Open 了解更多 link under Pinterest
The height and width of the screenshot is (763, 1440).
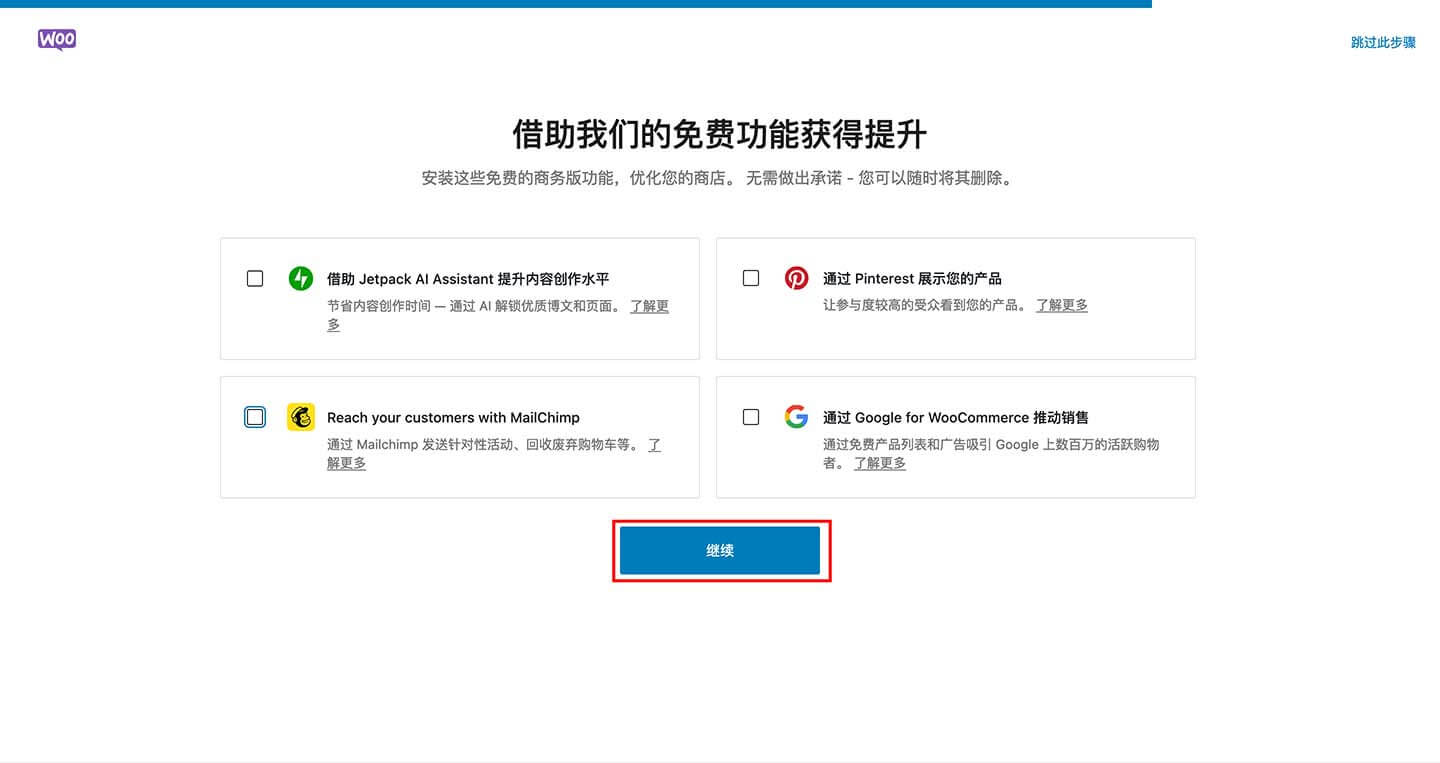click(1062, 305)
